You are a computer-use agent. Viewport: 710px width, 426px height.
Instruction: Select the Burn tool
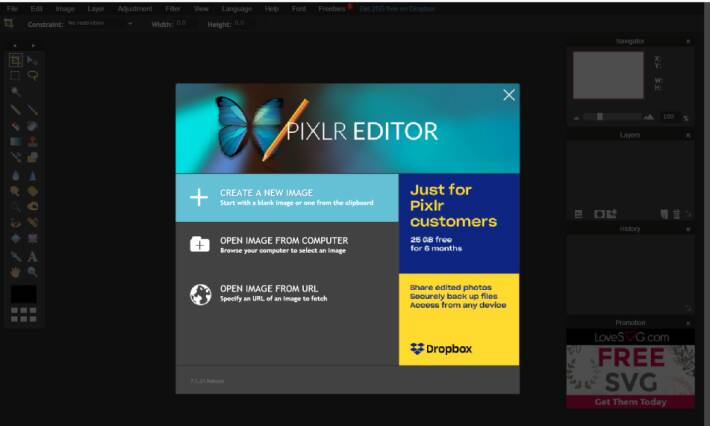(32, 206)
